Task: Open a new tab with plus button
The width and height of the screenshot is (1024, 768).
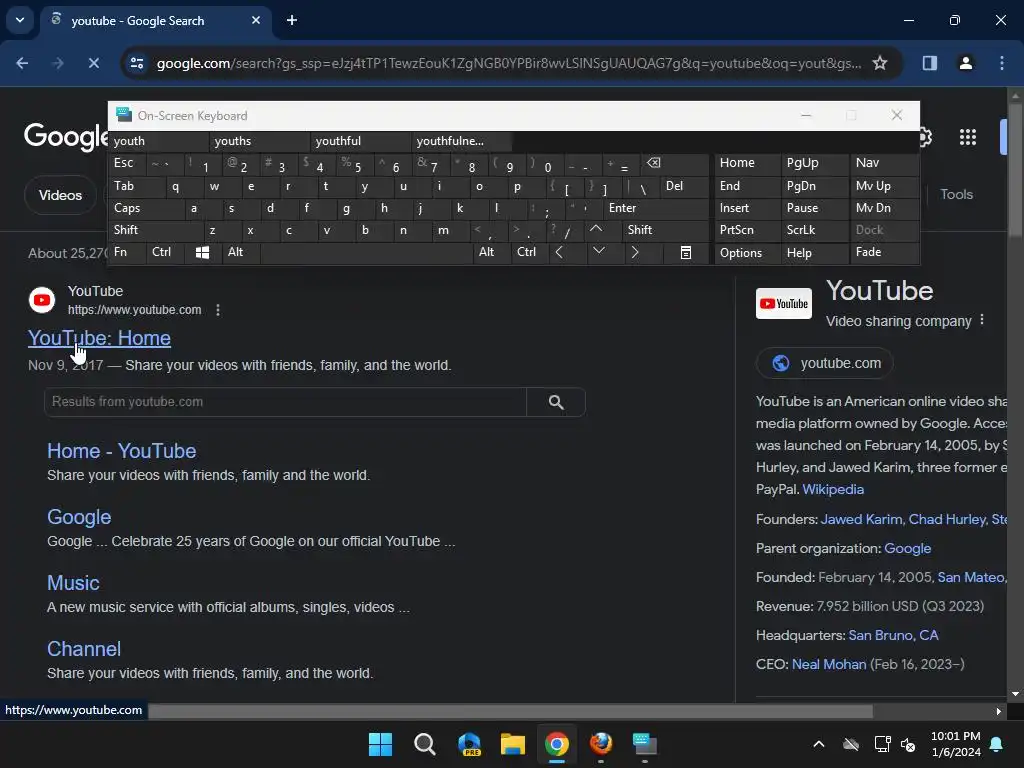Action: click(x=292, y=20)
